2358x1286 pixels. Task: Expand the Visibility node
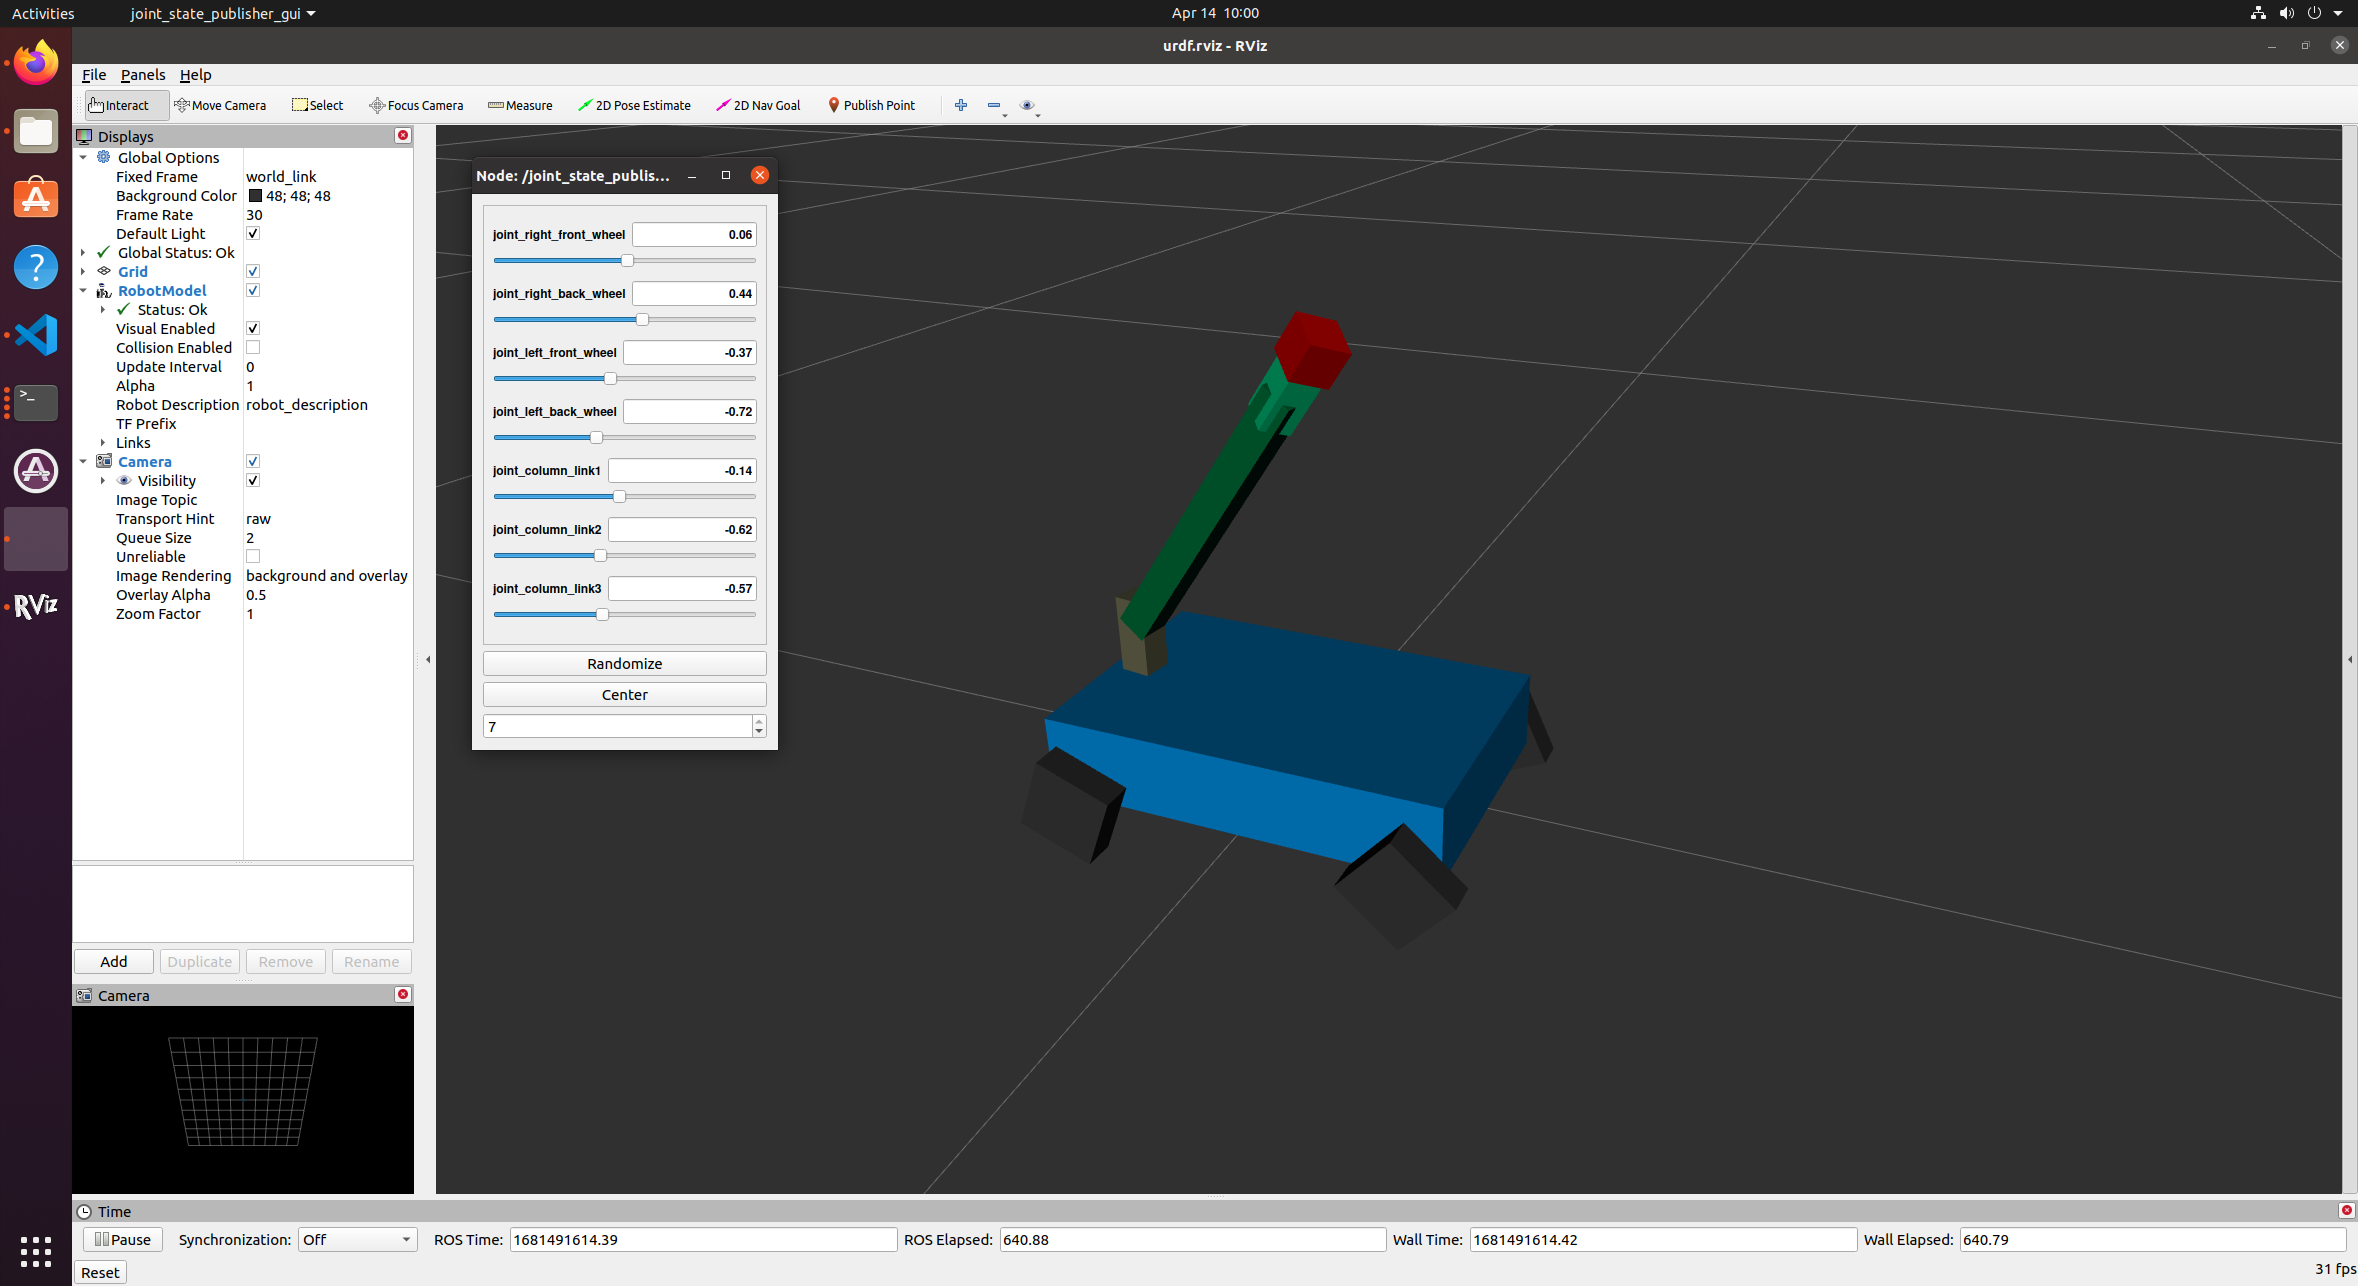coord(103,480)
